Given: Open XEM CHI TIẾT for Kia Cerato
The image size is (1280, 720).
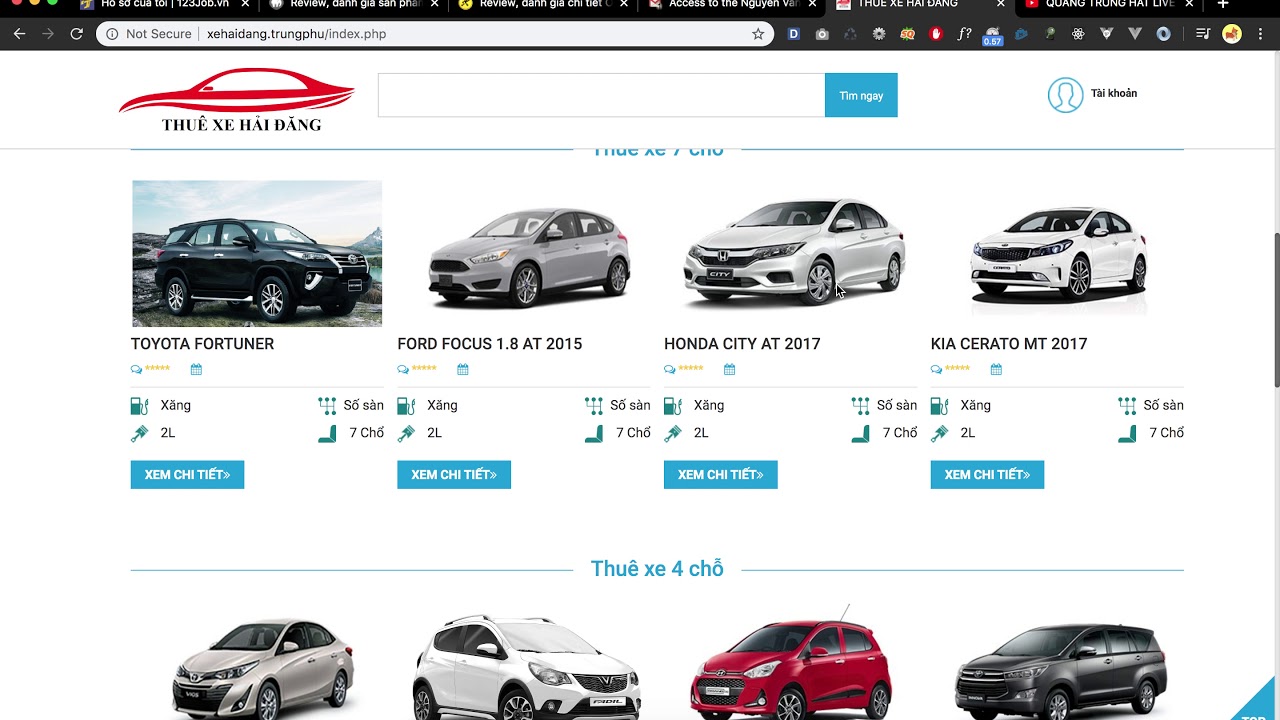Looking at the screenshot, I should [987, 475].
